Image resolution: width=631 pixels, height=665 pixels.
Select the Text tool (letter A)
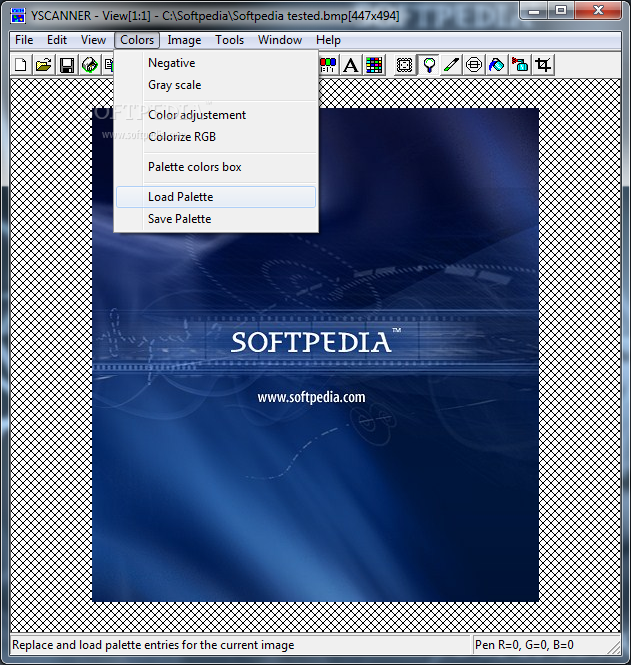[x=351, y=65]
